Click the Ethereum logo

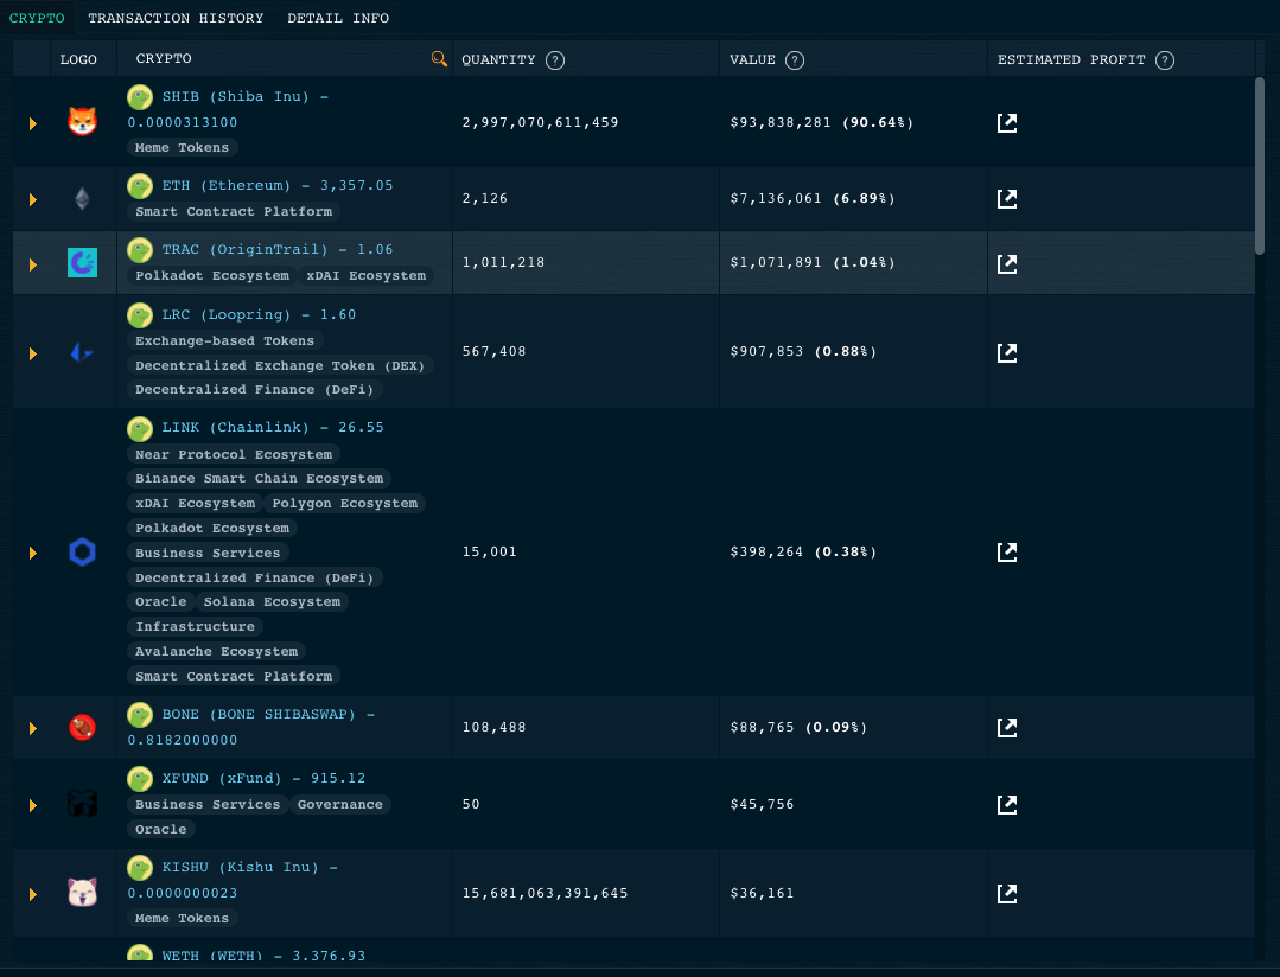[x=82, y=199]
